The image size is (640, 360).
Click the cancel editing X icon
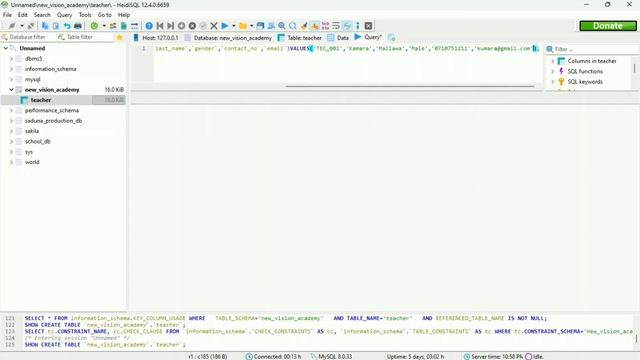pyautogui.click(x=214, y=26)
